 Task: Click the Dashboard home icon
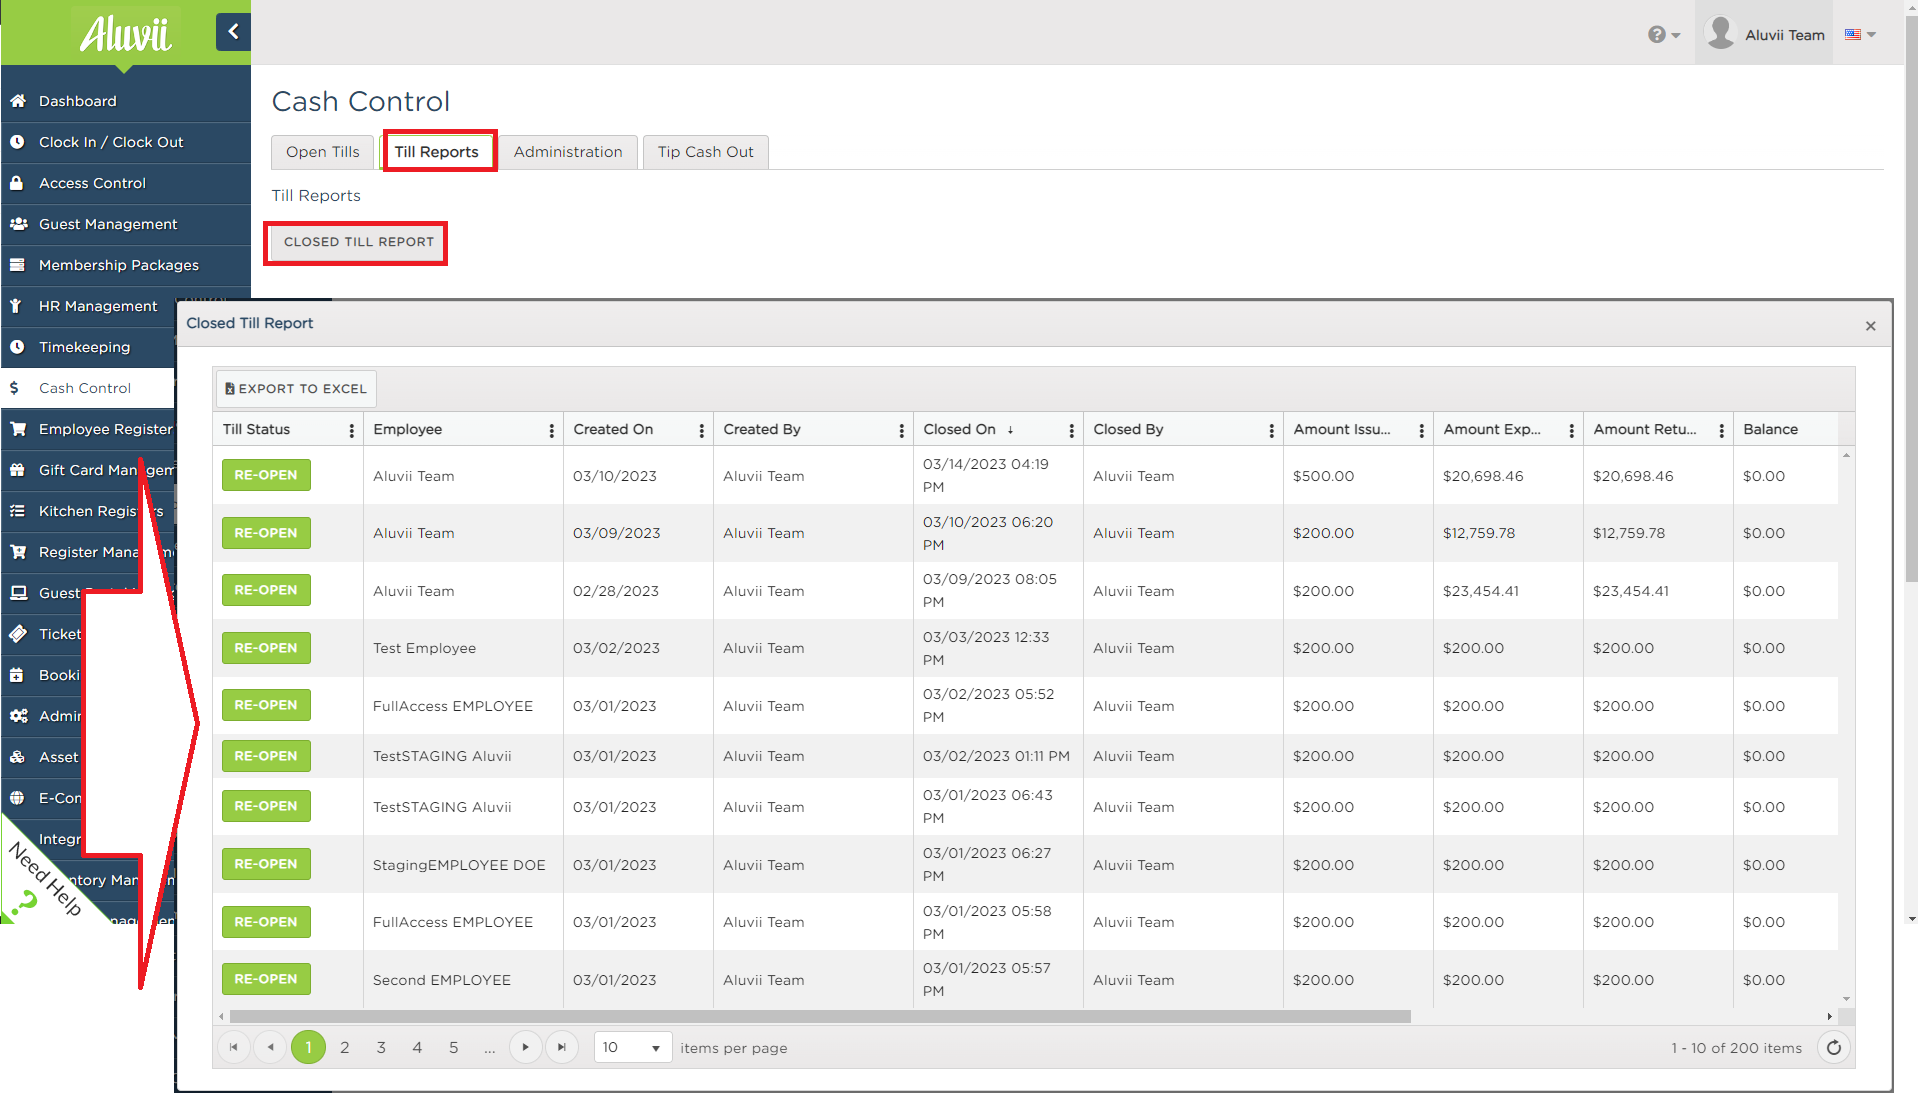18,101
